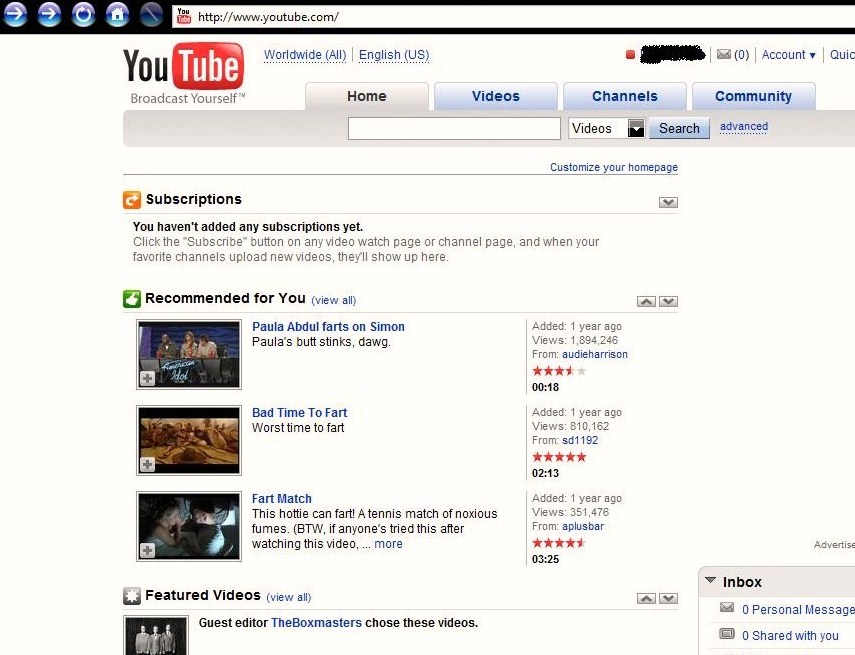Rate Fart Match using star rating
This screenshot has width=855, height=655.
point(559,543)
